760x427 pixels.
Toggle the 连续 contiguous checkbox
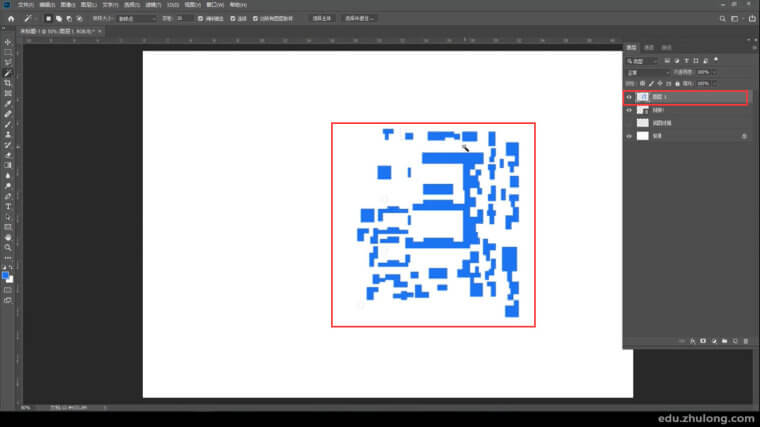click(x=233, y=18)
